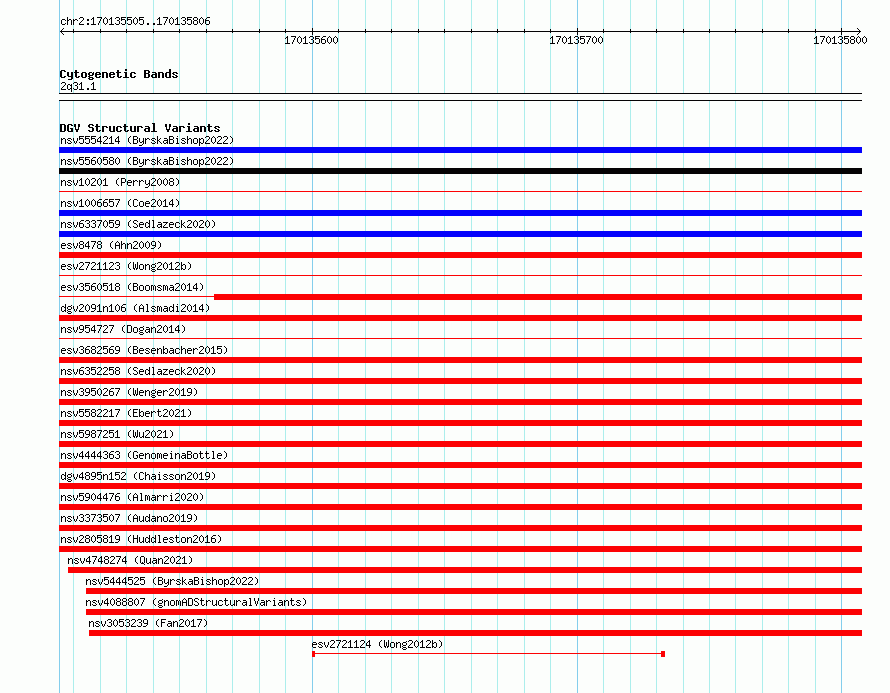Select the thick red esv3560518 bar
The image size is (890, 693).
[x=538, y=297]
